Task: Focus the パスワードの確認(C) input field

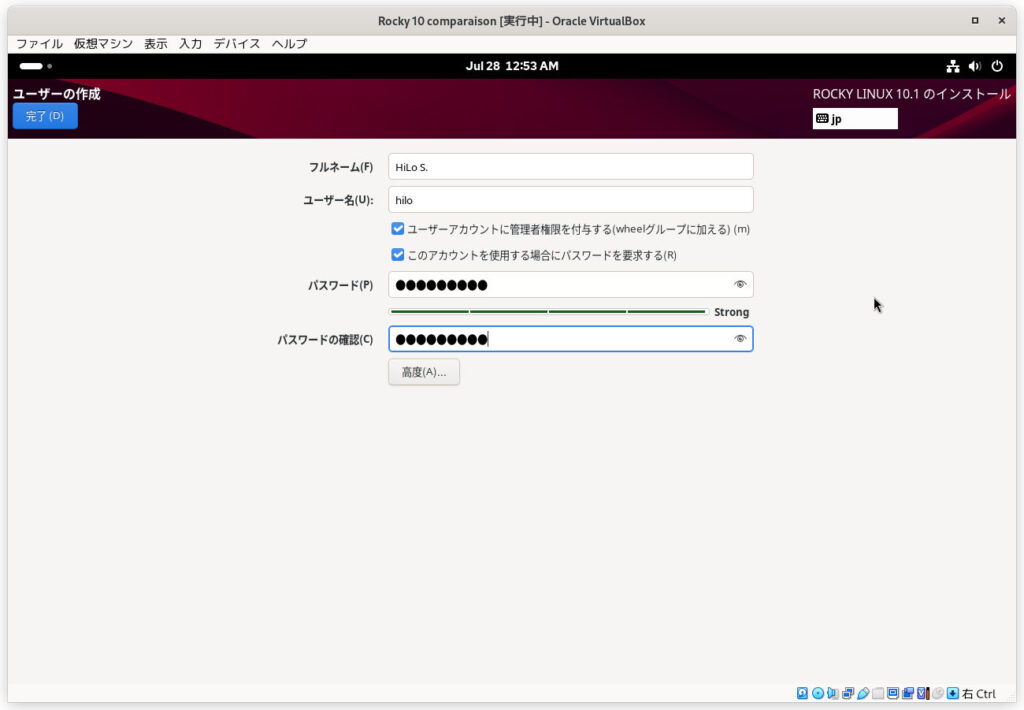Action: click(571, 339)
